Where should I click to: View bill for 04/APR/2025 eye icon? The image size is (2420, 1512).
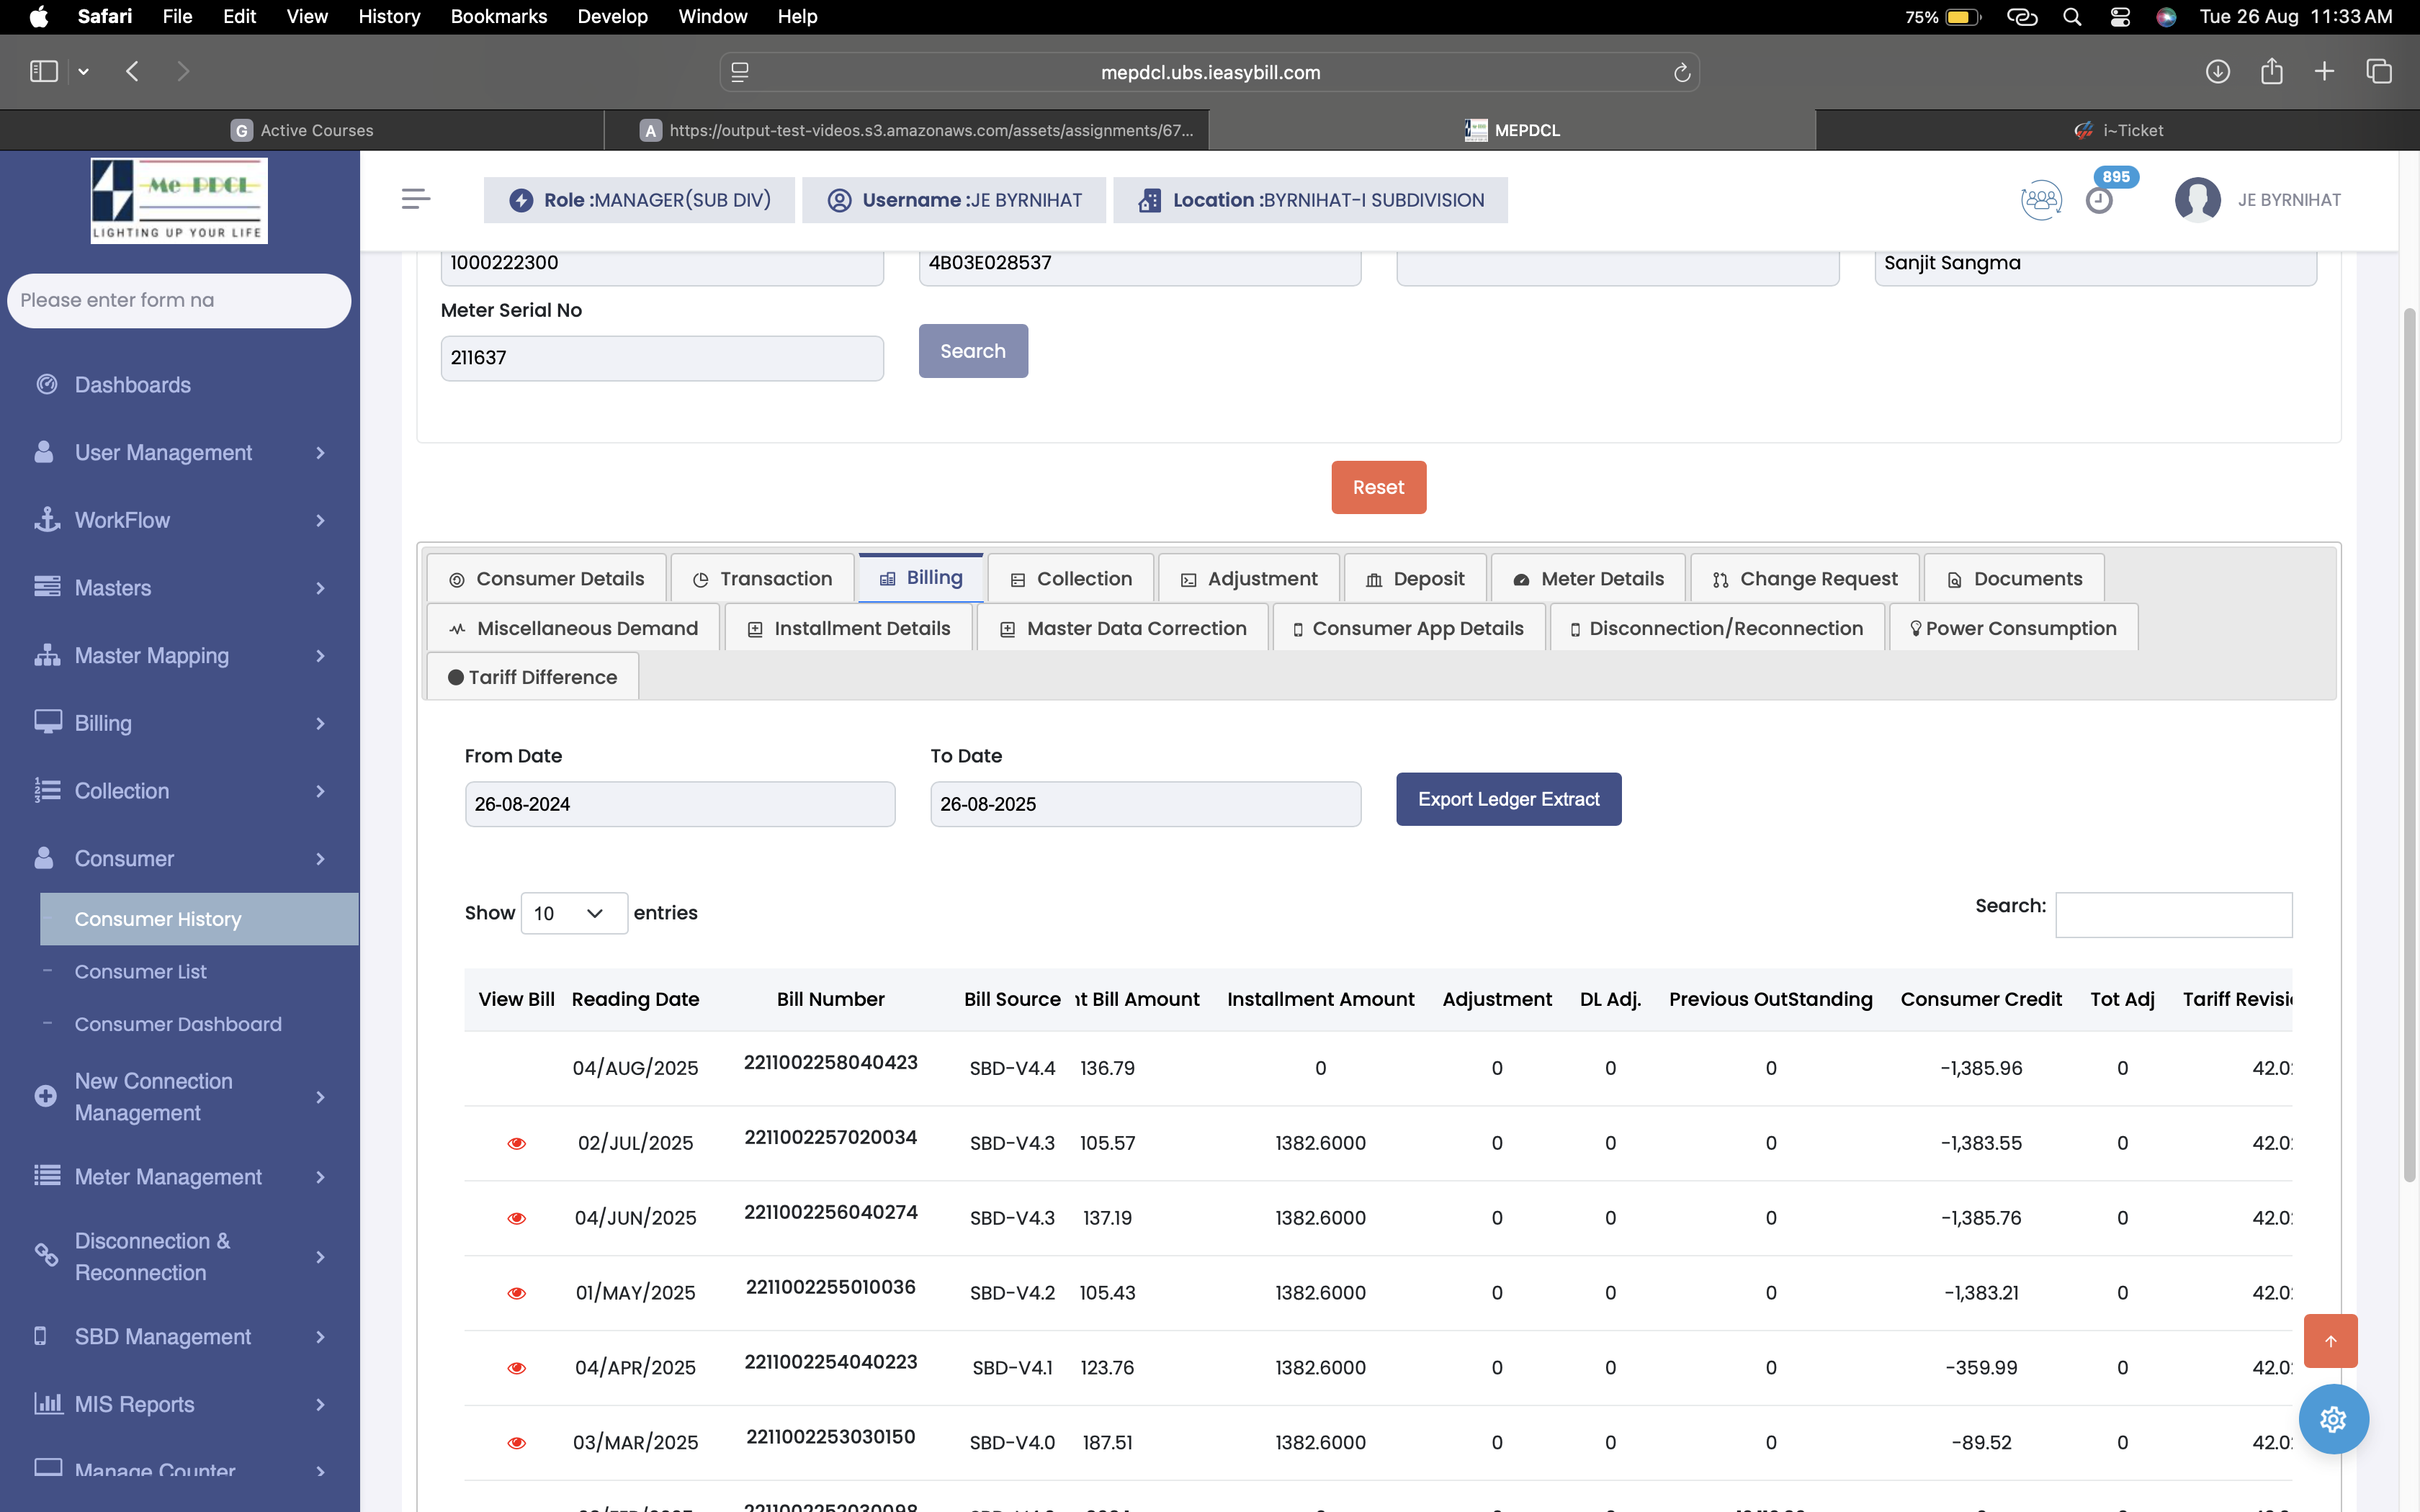[x=516, y=1368]
